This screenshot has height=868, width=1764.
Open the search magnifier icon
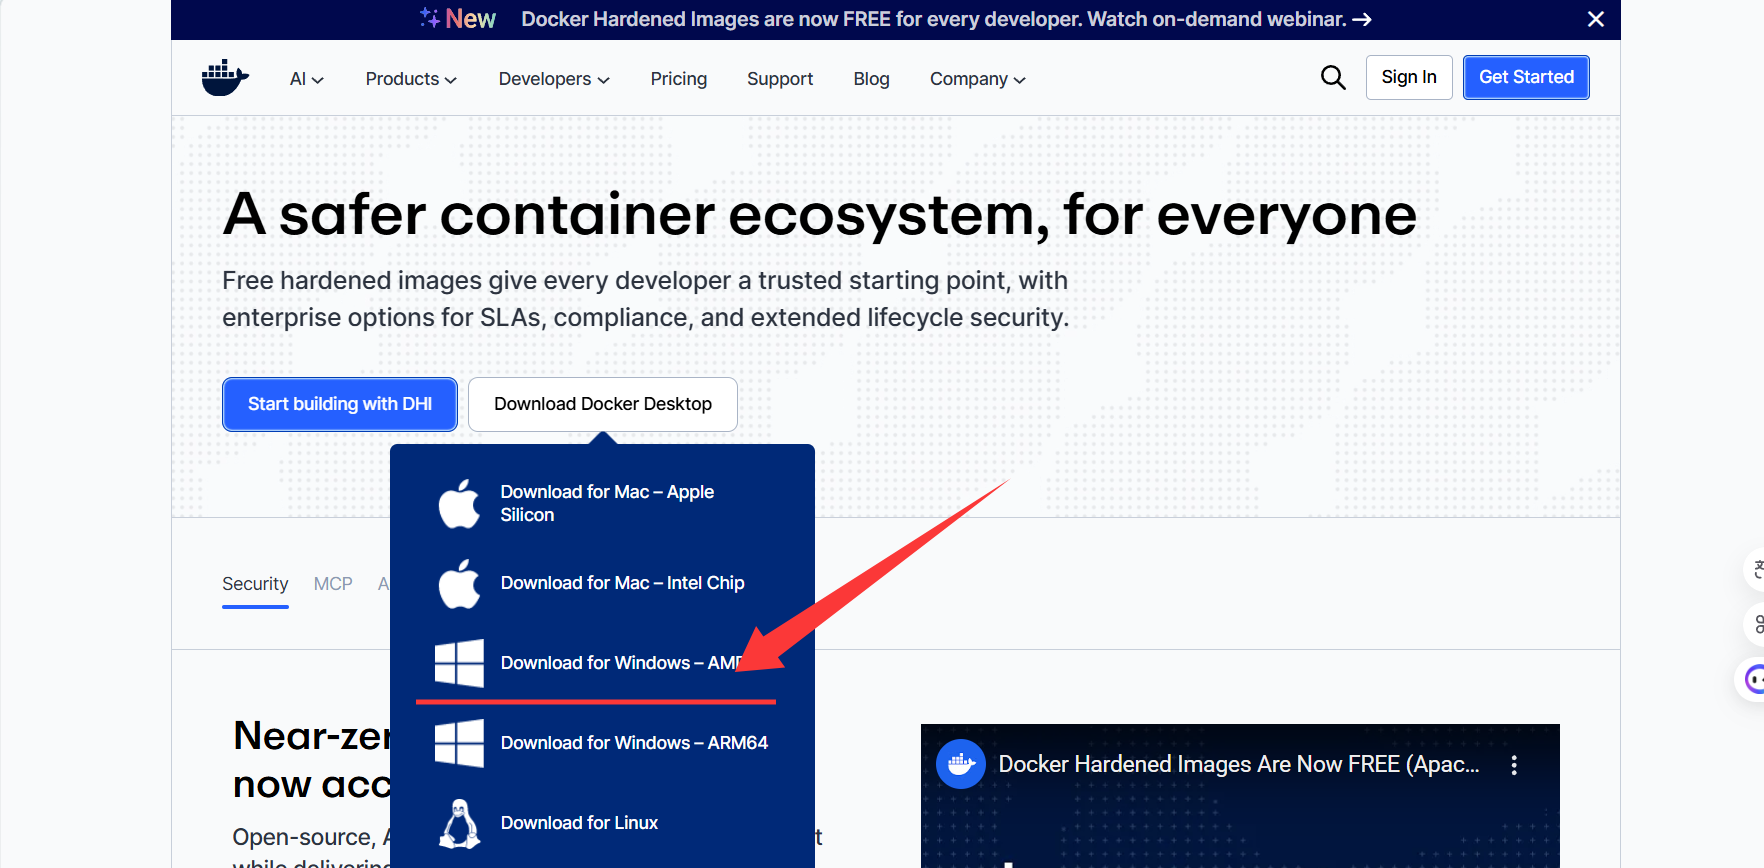tap(1333, 77)
